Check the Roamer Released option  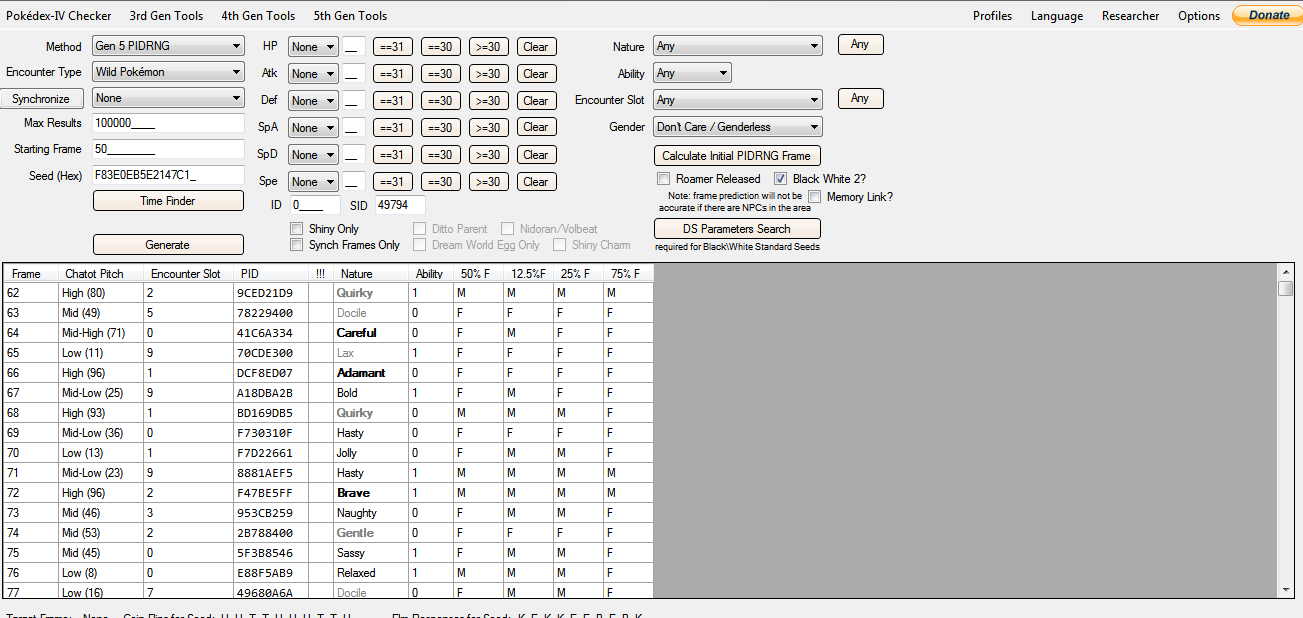coord(663,179)
